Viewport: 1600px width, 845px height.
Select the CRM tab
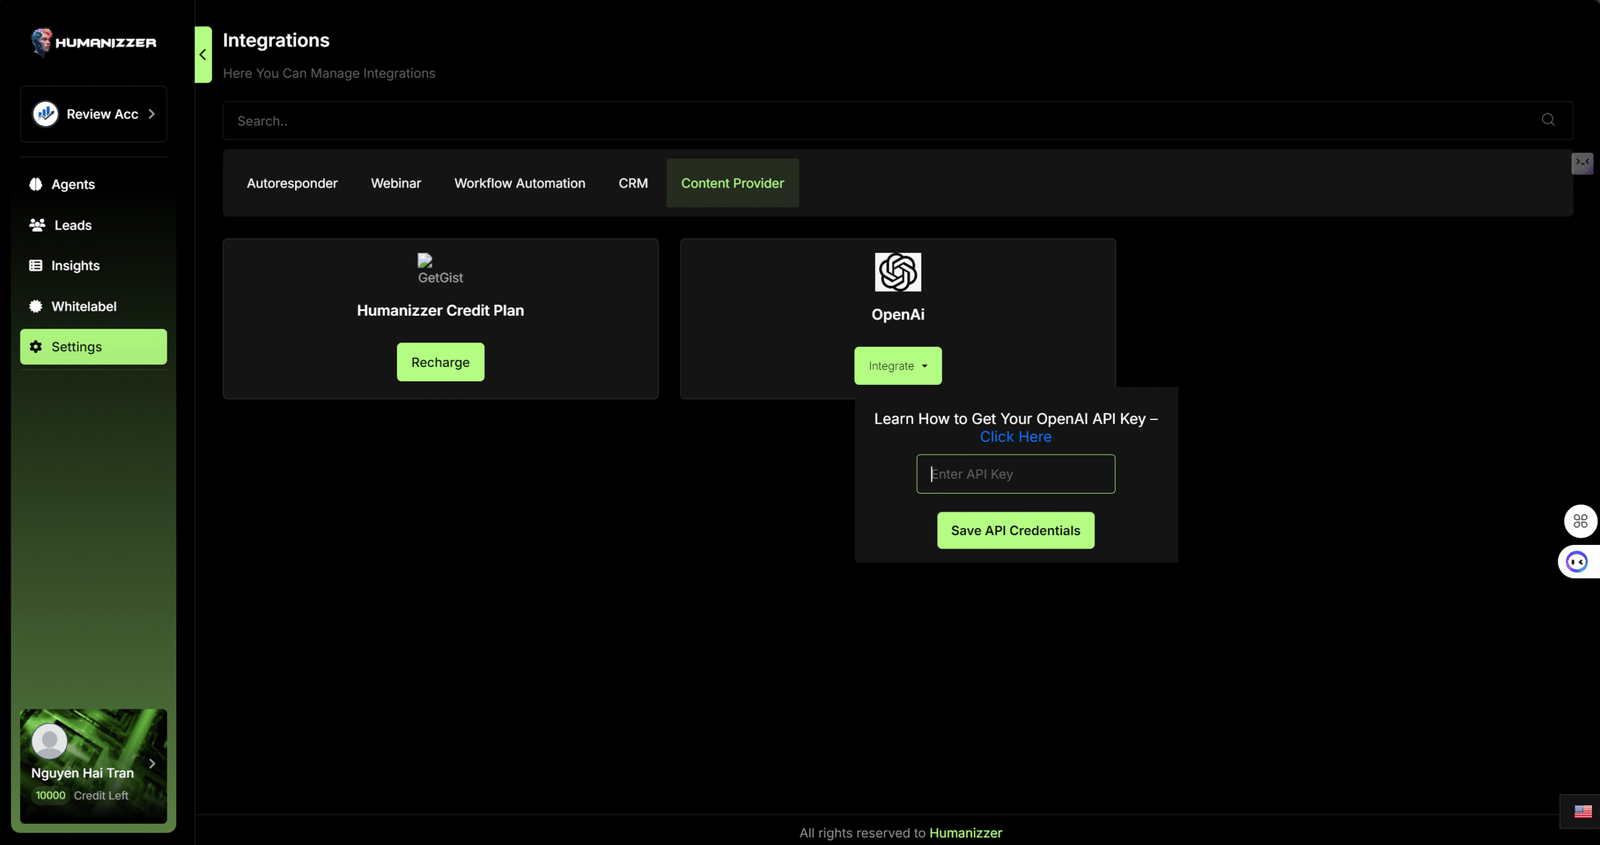click(x=633, y=183)
